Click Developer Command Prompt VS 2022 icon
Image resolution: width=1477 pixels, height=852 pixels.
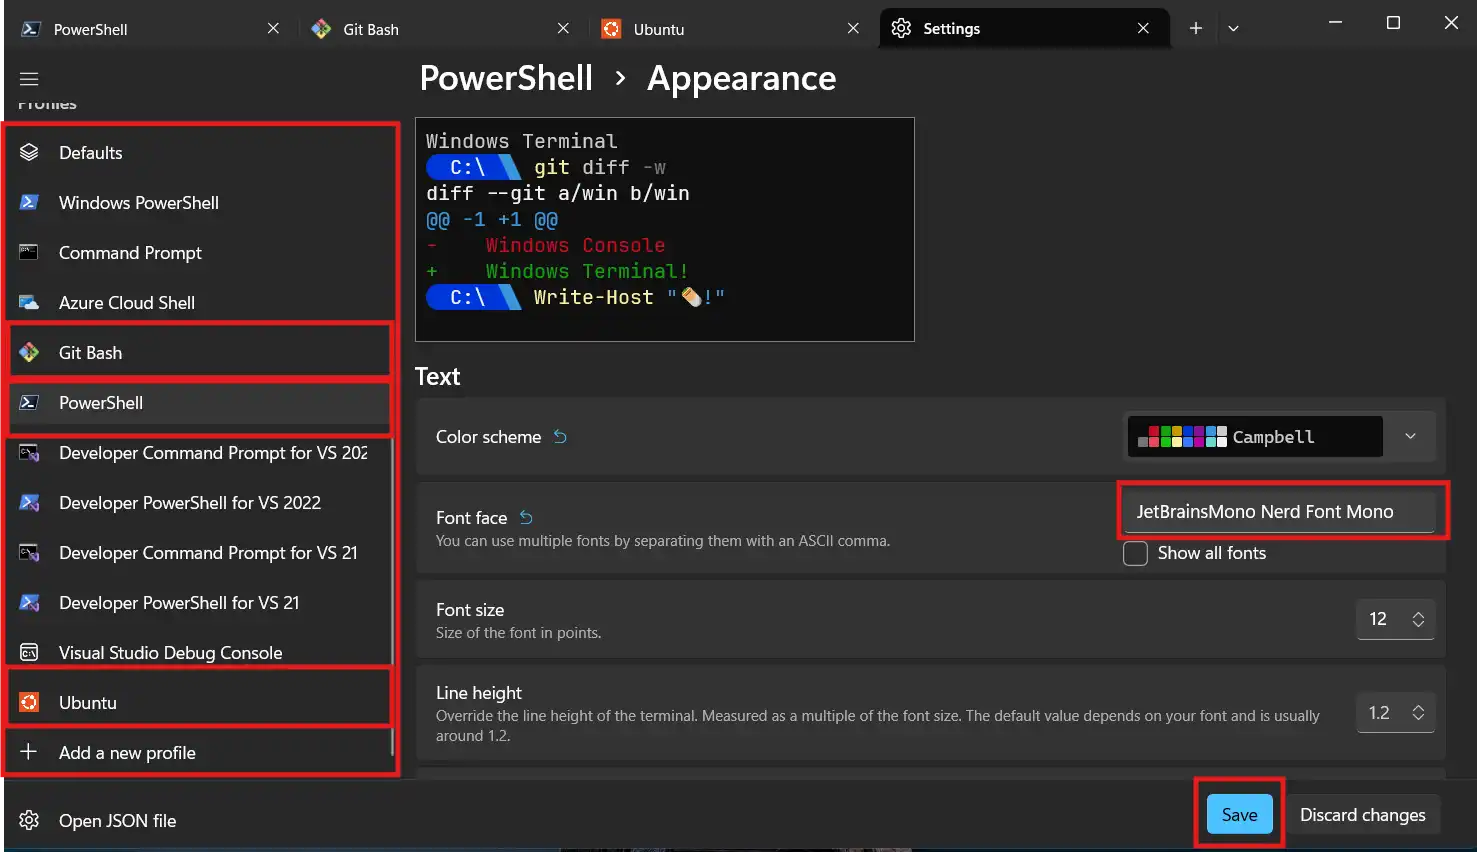click(x=29, y=452)
